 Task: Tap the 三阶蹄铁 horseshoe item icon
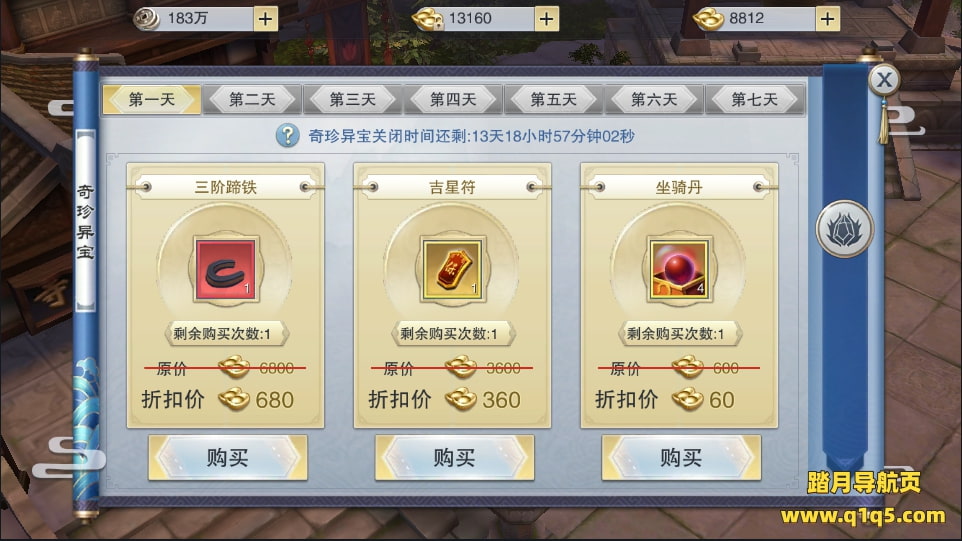225,270
